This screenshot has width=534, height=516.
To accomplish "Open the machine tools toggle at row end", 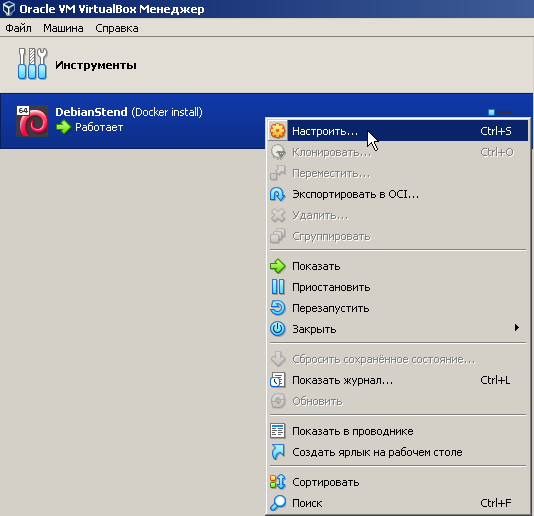I will pos(500,112).
